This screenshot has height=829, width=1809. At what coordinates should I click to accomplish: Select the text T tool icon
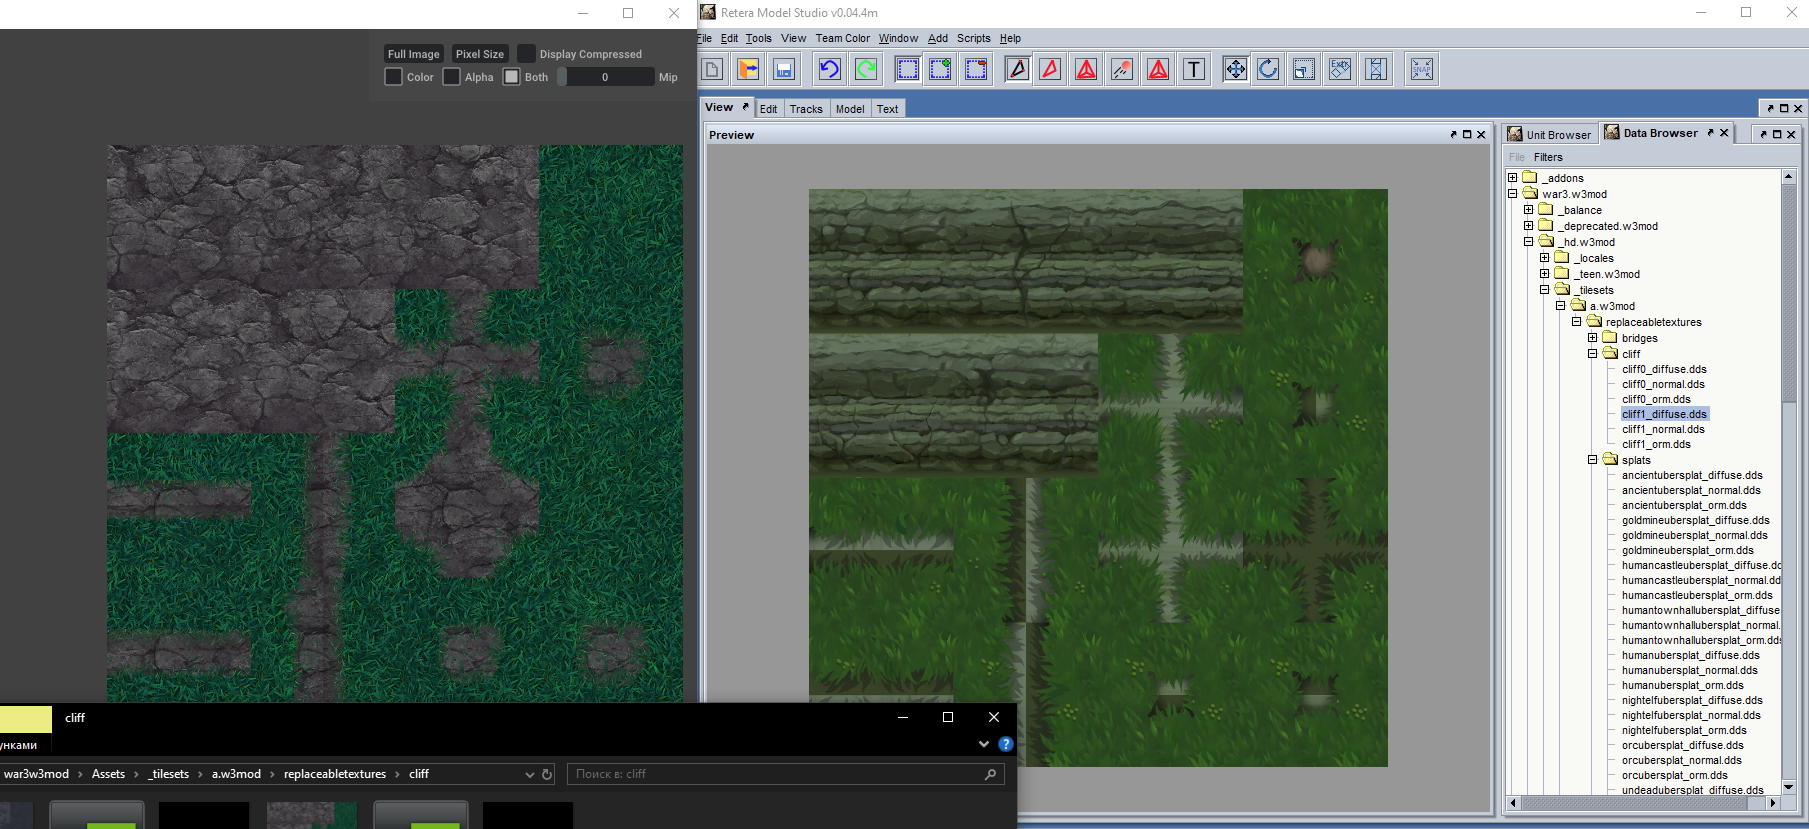[1194, 69]
